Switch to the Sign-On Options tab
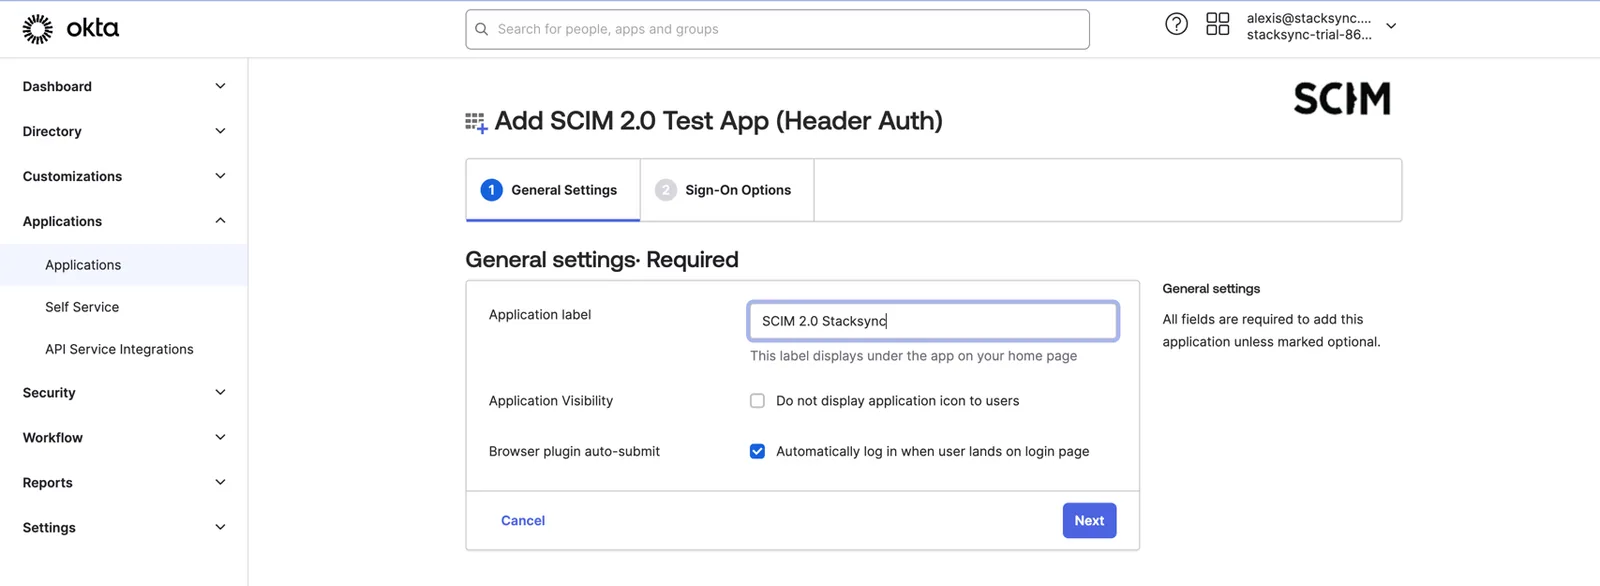Screen dimensions: 1600x586 pyautogui.click(x=727, y=190)
